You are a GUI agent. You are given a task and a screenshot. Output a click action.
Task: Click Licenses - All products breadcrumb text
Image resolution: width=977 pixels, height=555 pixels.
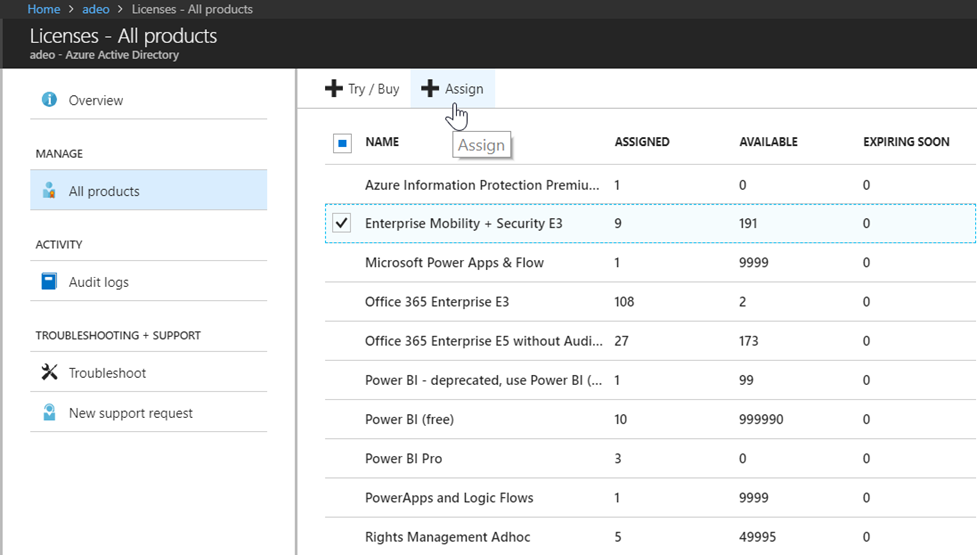pyautogui.click(x=192, y=9)
